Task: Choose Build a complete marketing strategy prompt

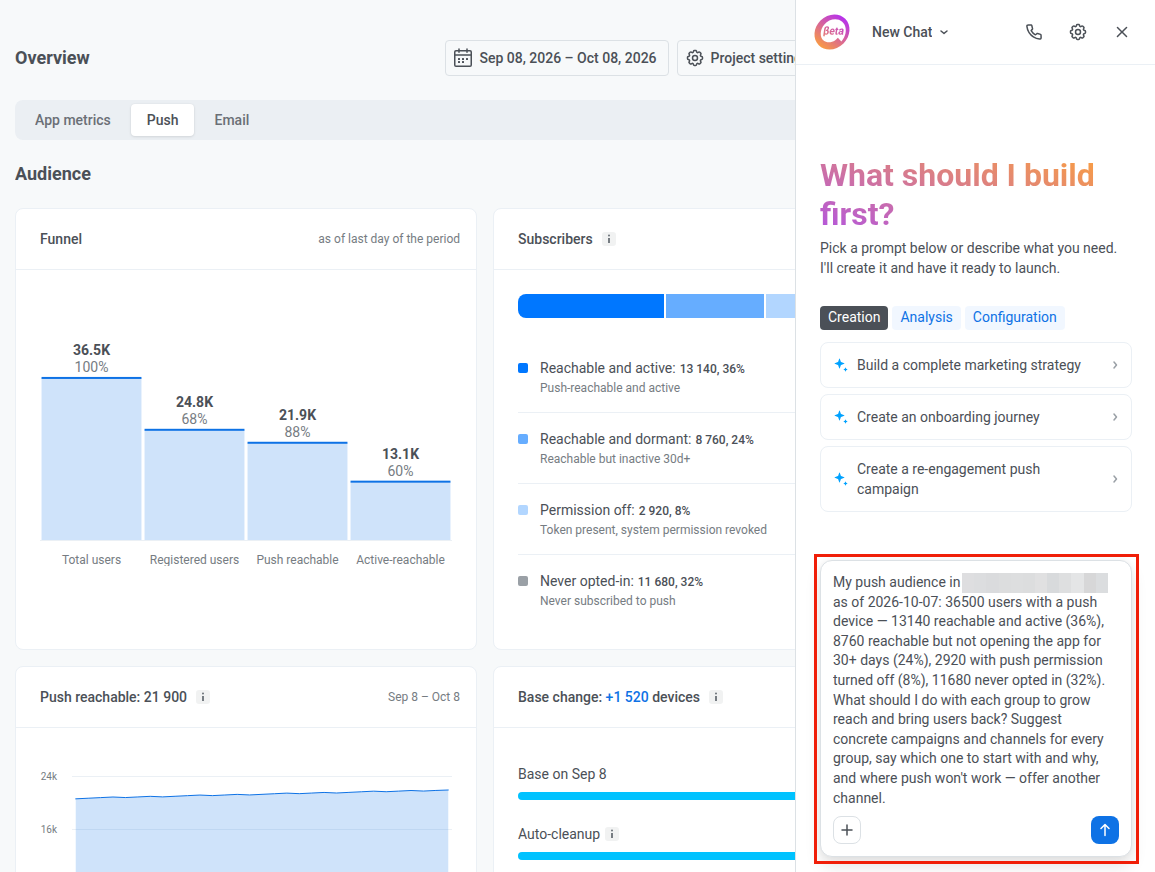Action: point(975,365)
